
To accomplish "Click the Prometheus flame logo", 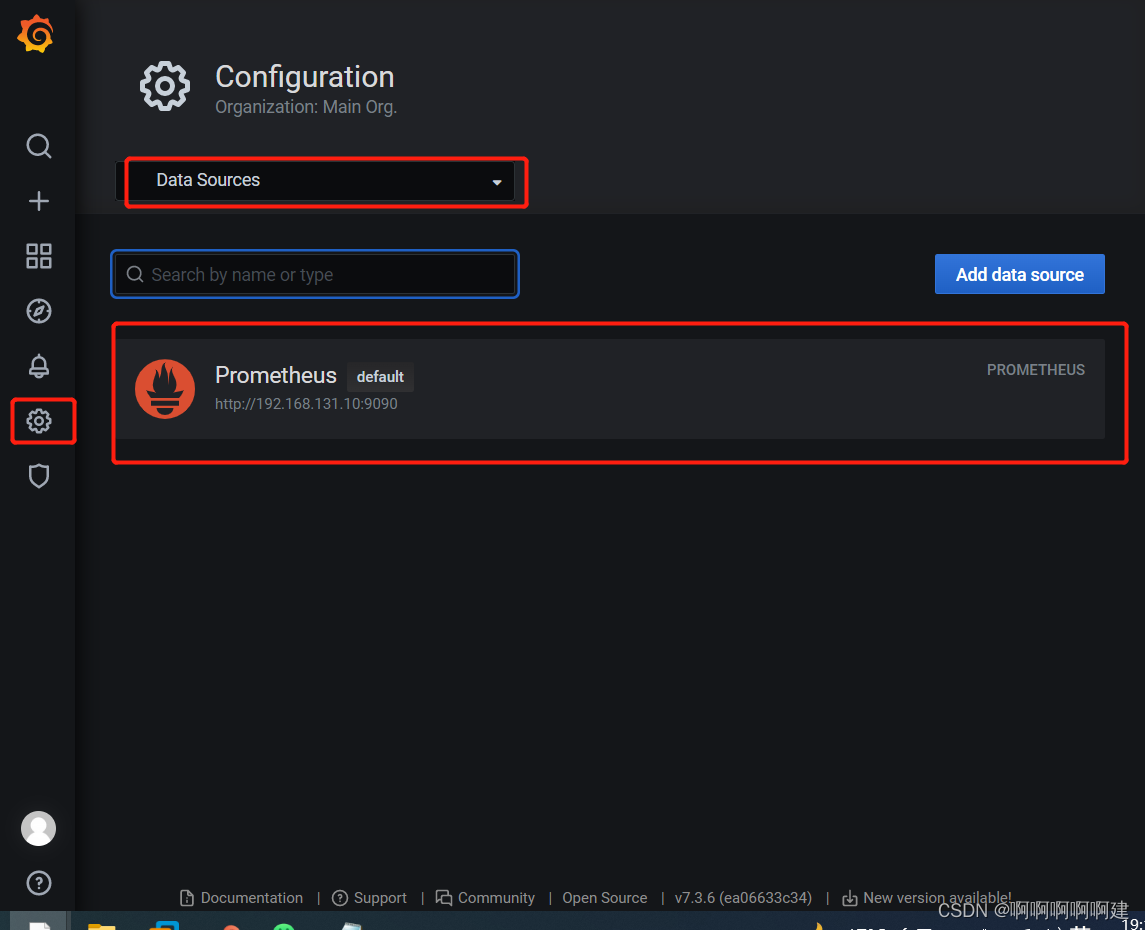I will pos(165,388).
